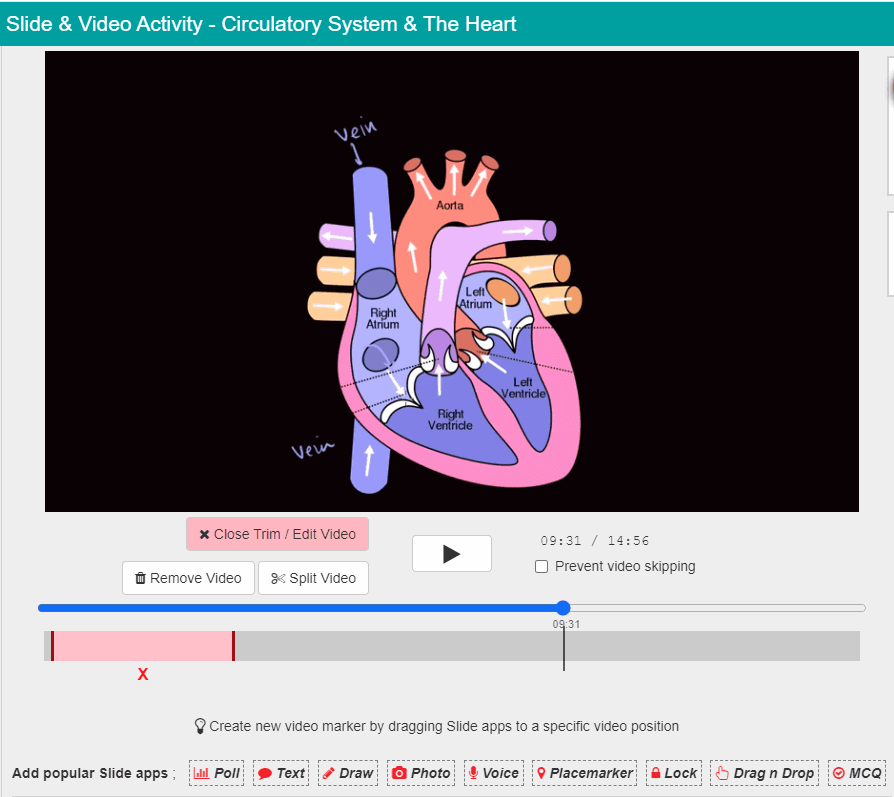Delete trimmed segment with the red X
The height and width of the screenshot is (797, 894).
tap(143, 674)
